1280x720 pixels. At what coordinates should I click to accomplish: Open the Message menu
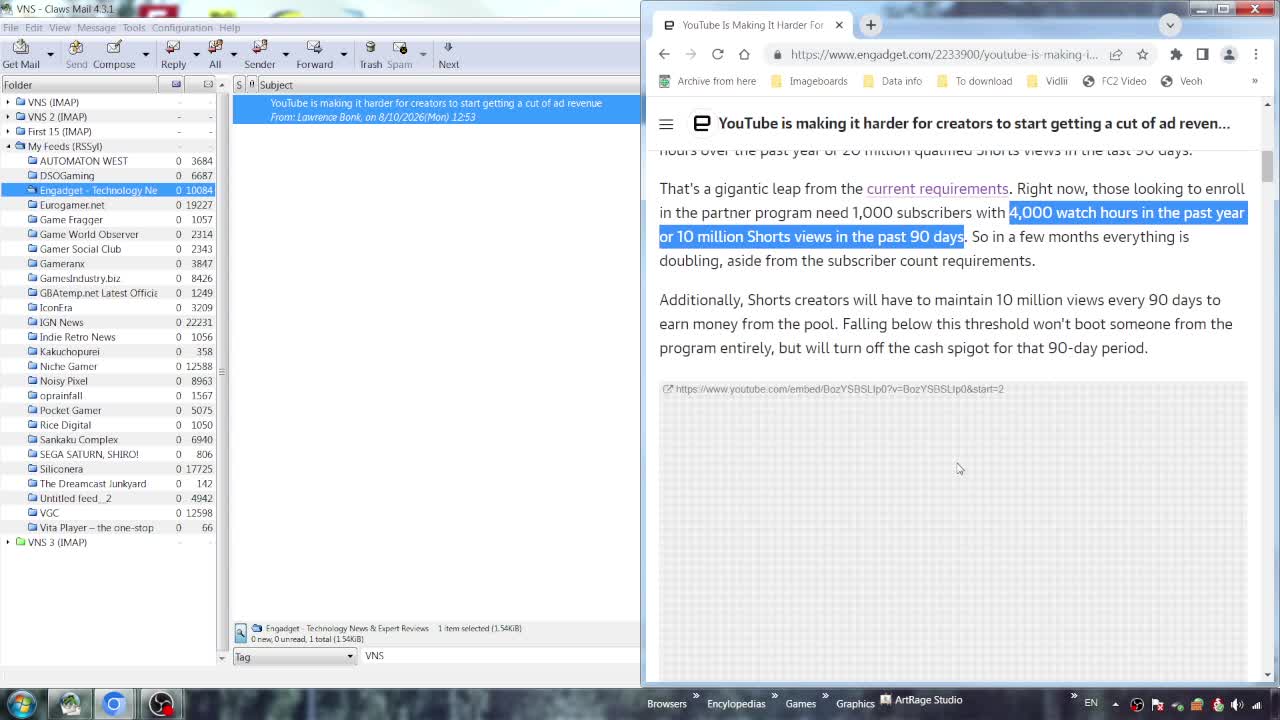(x=96, y=28)
